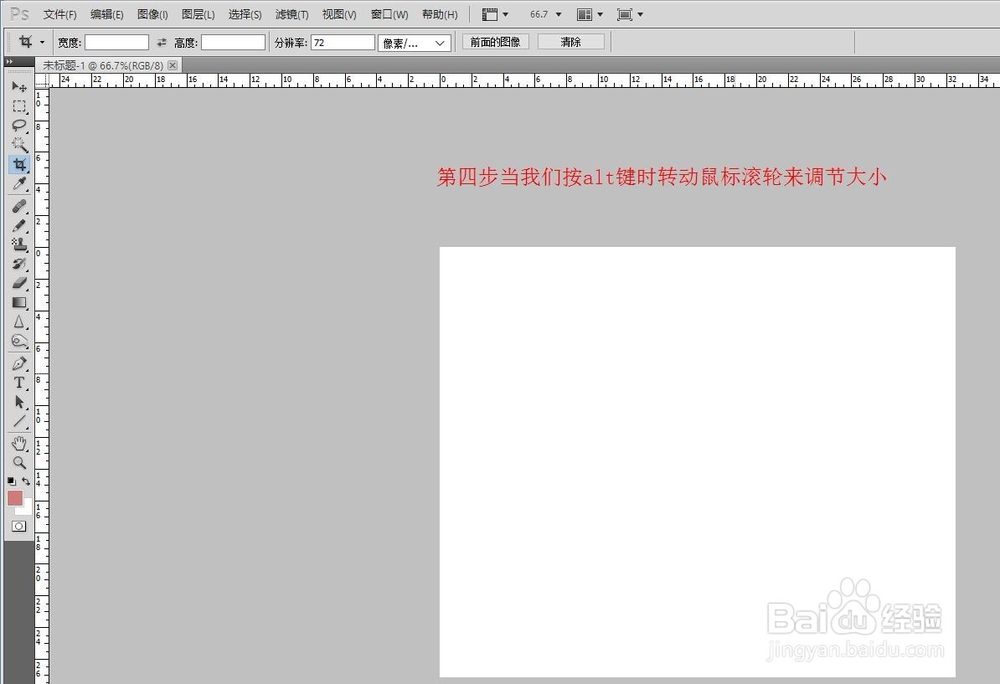Toggle Quick Mask mode
Image resolution: width=1000 pixels, height=684 pixels.
pyautogui.click(x=19, y=526)
